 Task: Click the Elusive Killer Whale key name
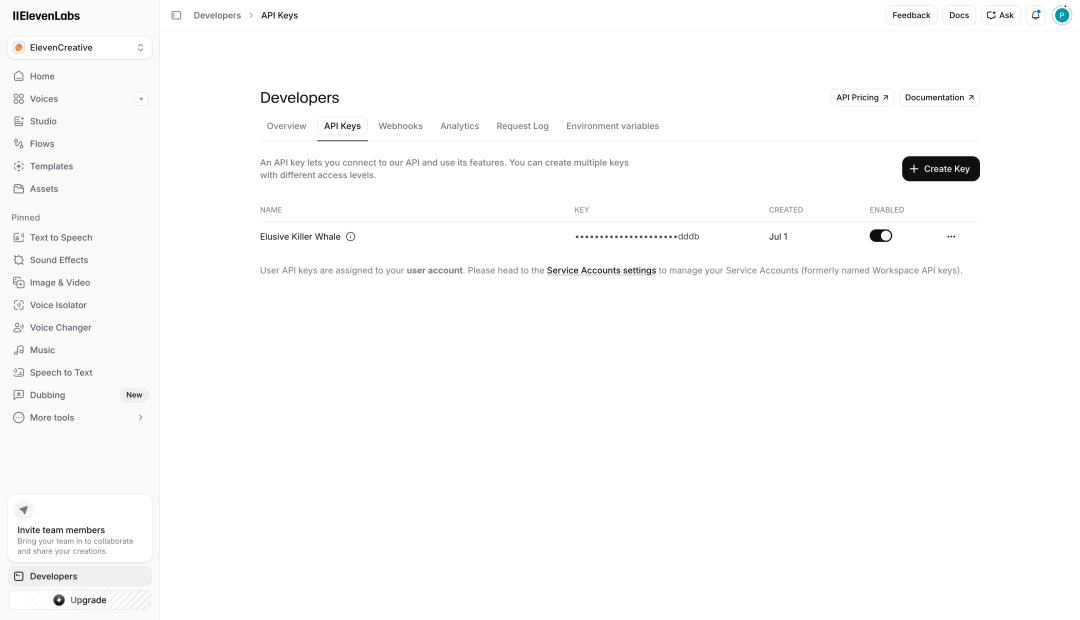coord(300,237)
